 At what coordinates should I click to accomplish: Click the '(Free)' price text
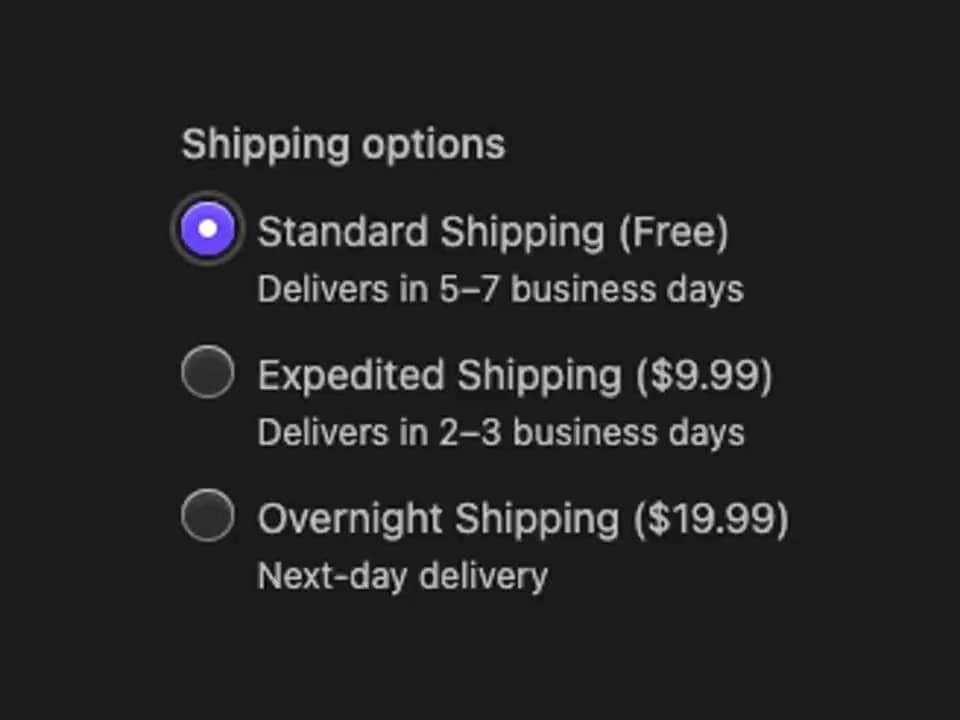(673, 233)
